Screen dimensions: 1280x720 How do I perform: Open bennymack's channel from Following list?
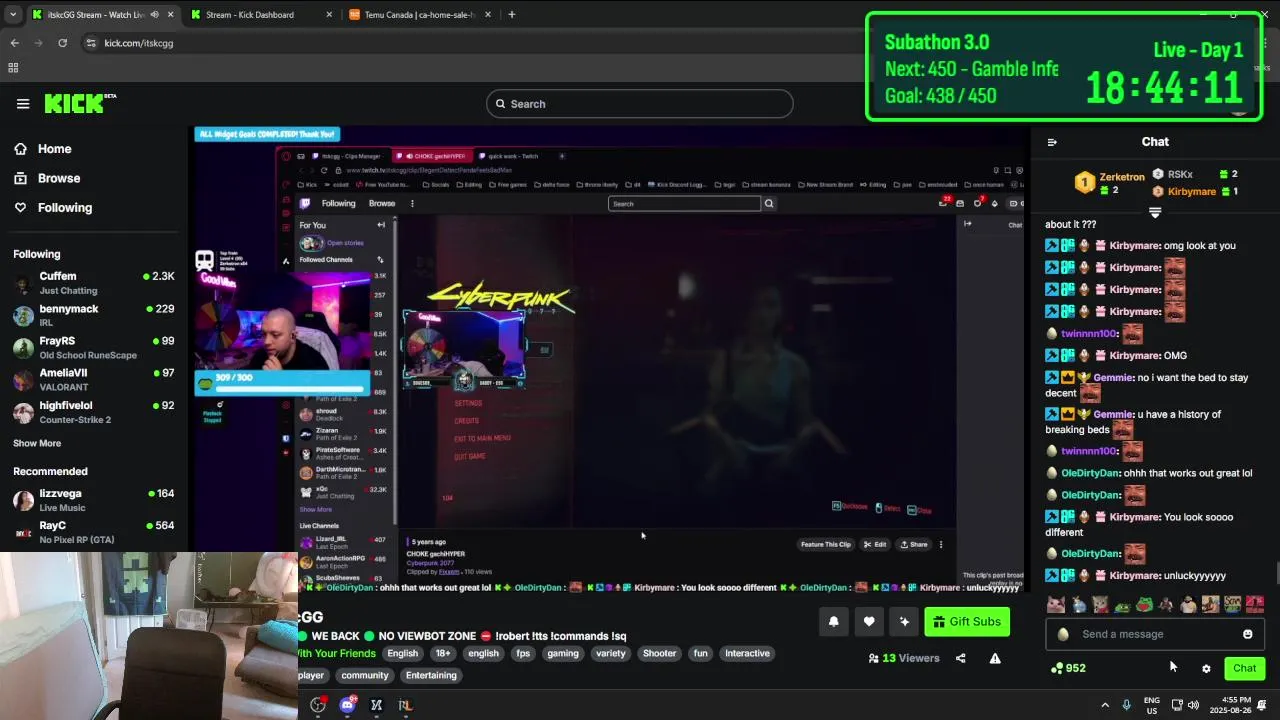click(94, 316)
